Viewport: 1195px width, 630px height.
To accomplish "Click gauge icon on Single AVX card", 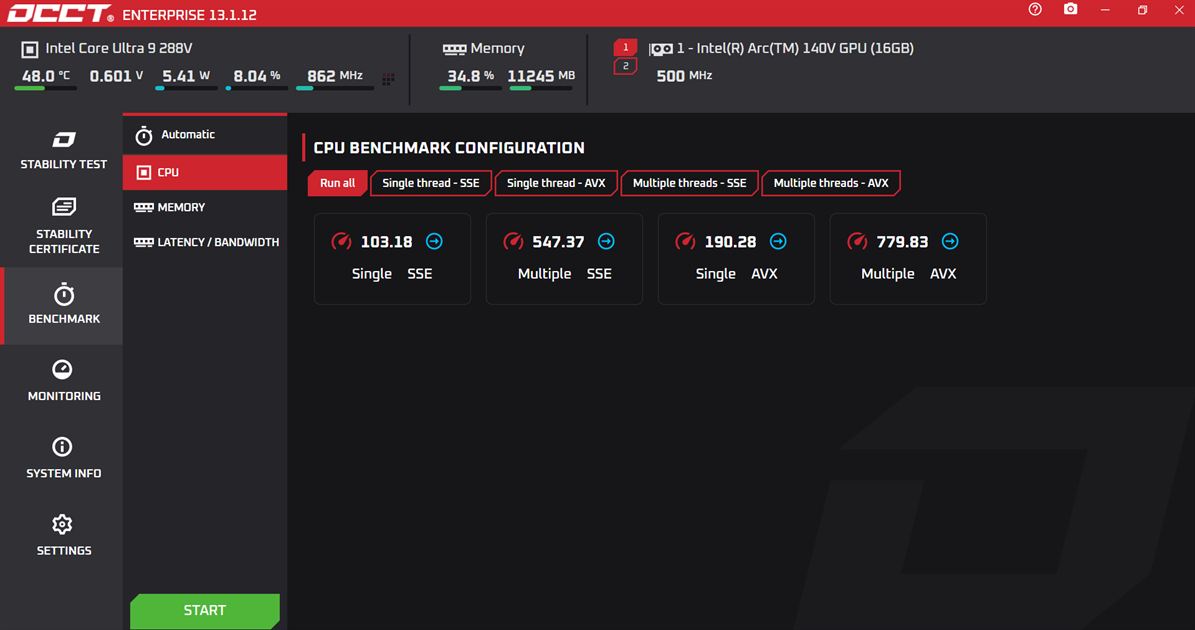I will coord(685,241).
